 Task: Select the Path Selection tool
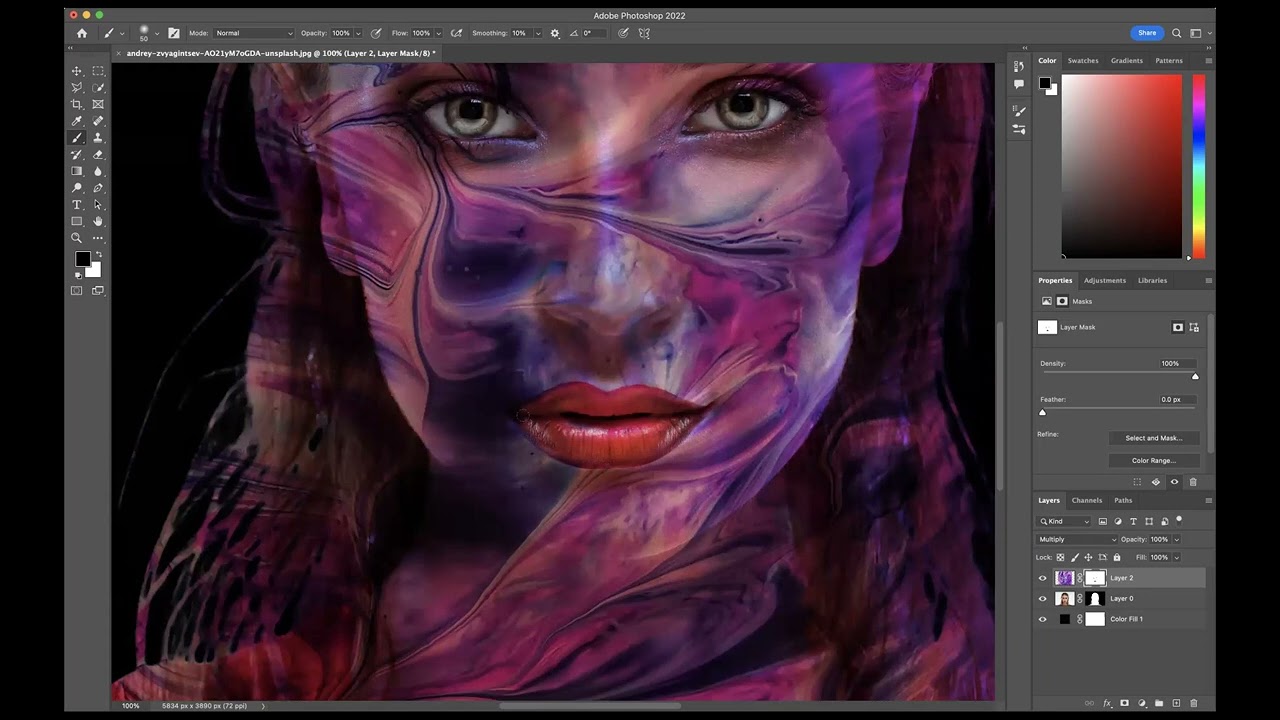98,205
